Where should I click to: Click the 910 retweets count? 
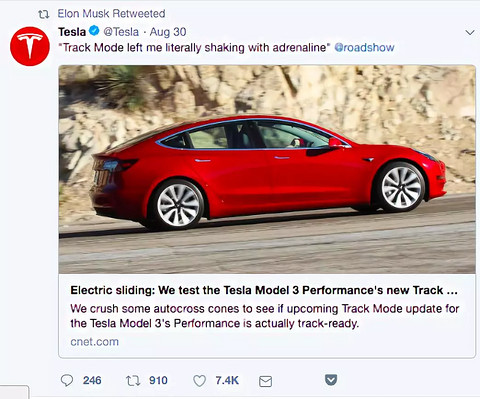coord(158,380)
